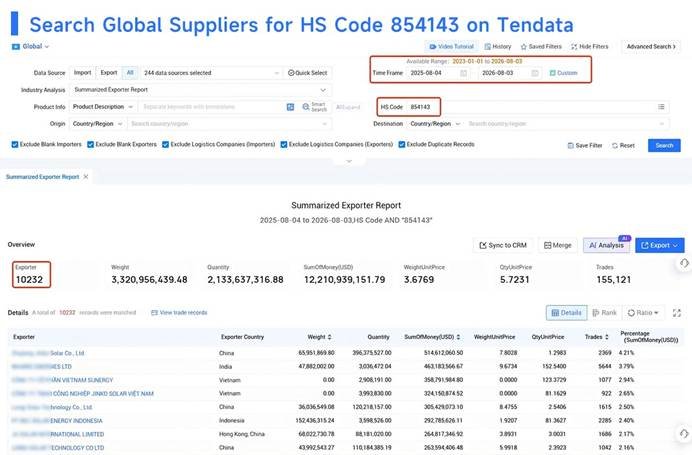Open the Export dropdown button

pyautogui.click(x=660, y=245)
